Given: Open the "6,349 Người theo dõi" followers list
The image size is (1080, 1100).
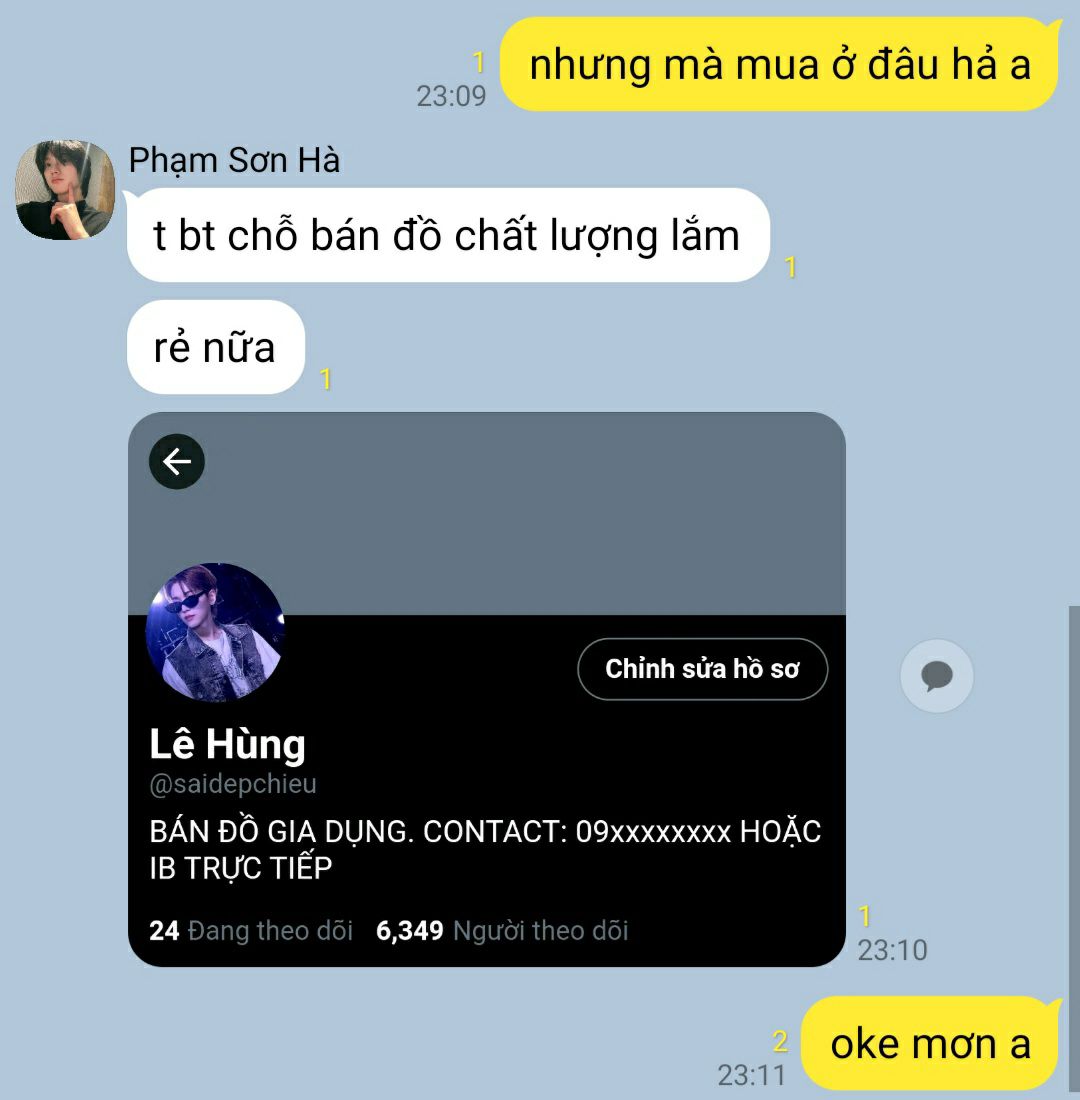Looking at the screenshot, I should [x=502, y=931].
